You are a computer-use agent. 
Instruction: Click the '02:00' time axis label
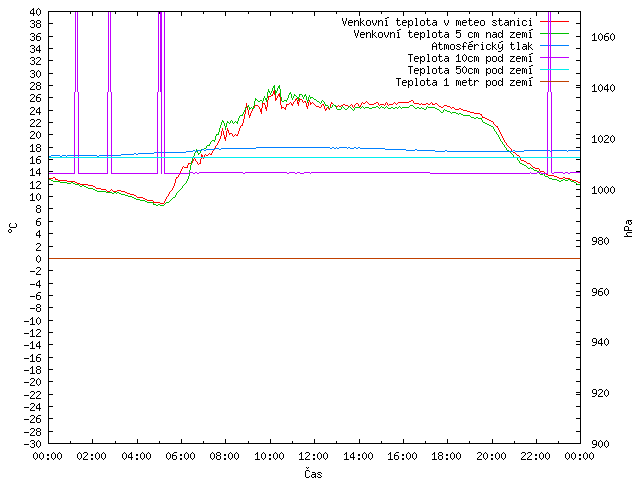coord(91,456)
